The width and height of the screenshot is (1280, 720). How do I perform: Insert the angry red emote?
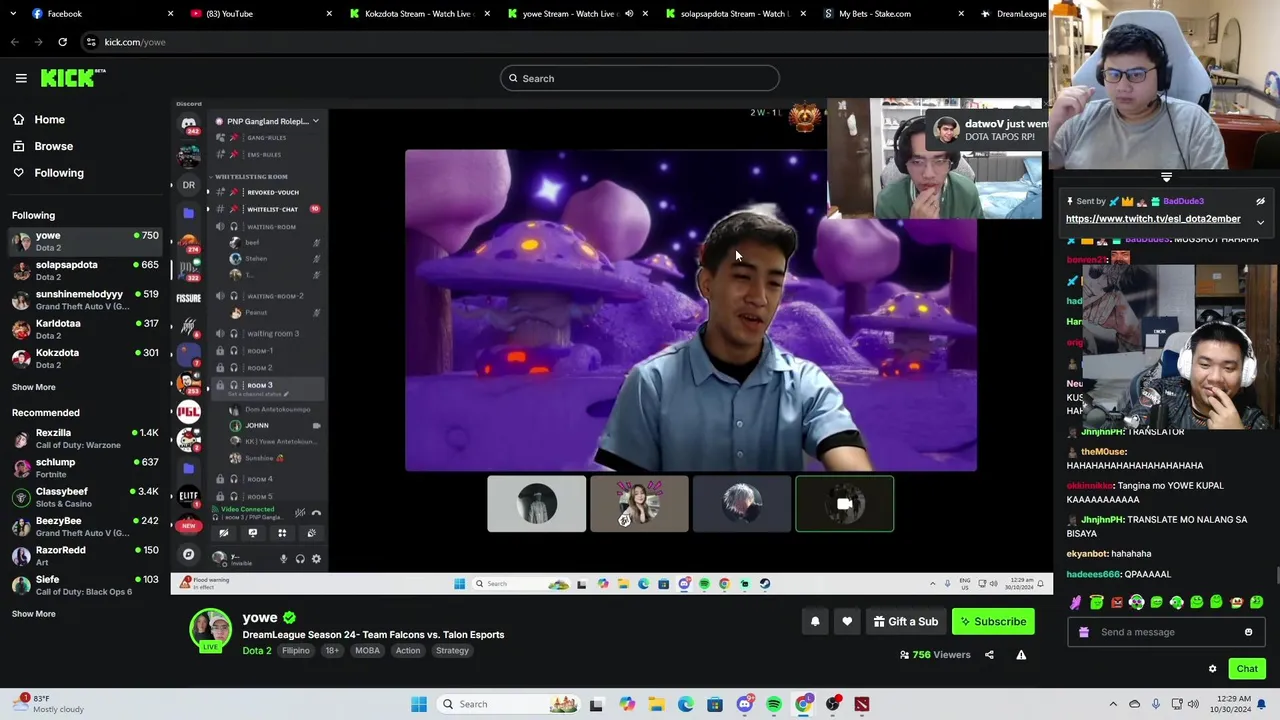point(1116,602)
